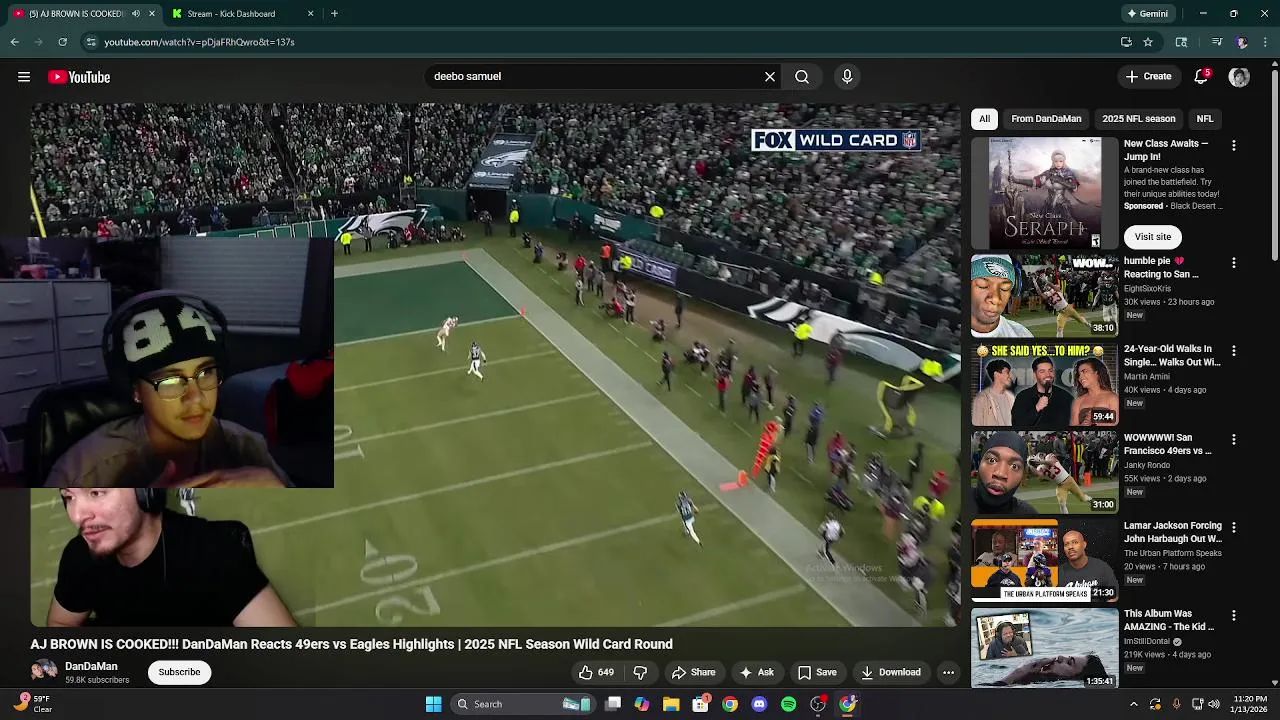
Task: Open This Album Was AMAZING thumbnail
Action: click(x=1045, y=647)
